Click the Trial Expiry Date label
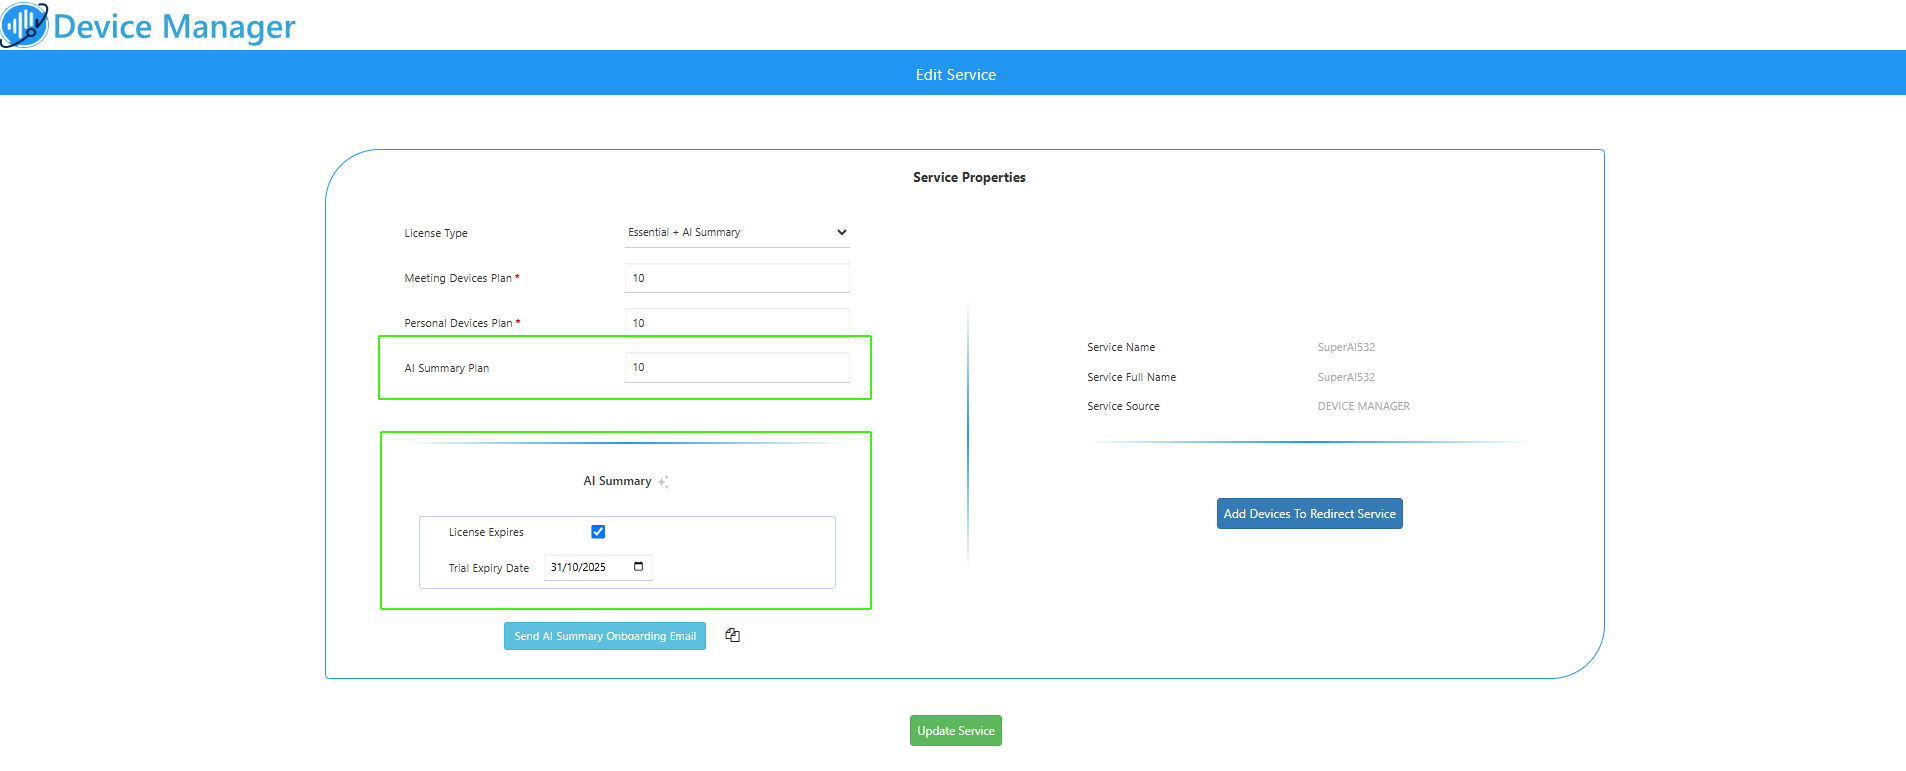Screen dimensions: 1906x771 [489, 568]
